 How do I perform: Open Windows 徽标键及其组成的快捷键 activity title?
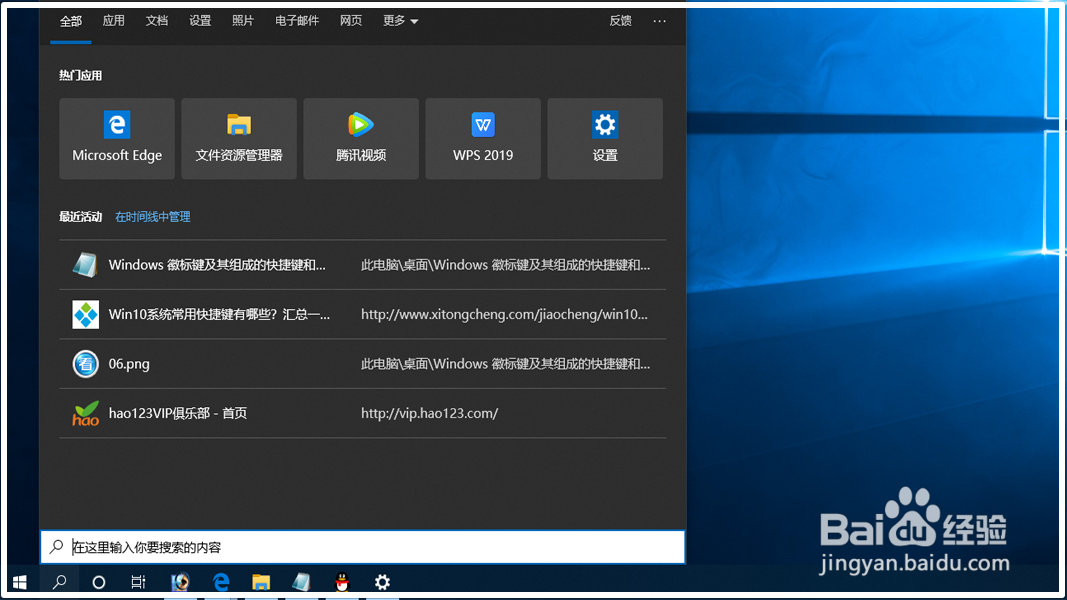[x=217, y=265]
